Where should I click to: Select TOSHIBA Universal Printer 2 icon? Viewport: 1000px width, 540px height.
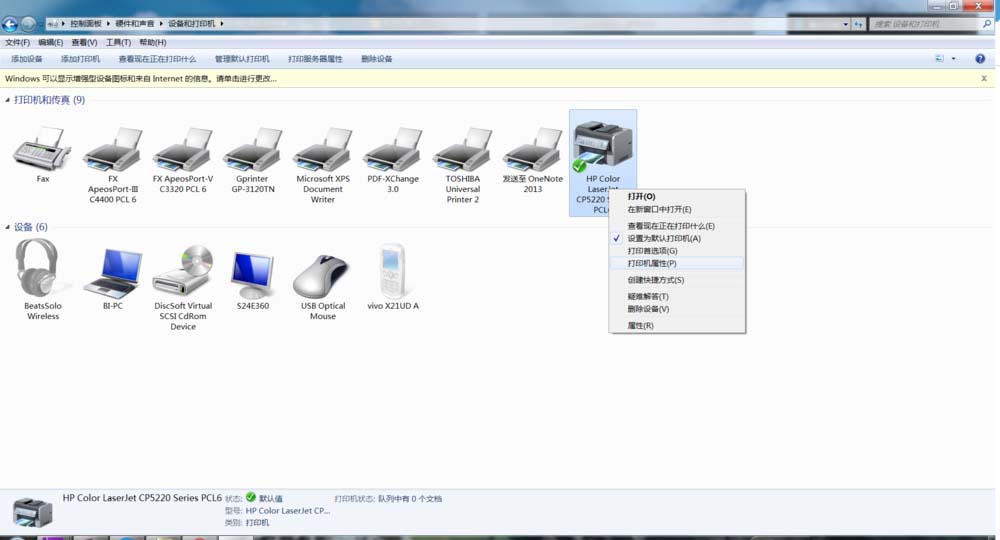pos(463,149)
